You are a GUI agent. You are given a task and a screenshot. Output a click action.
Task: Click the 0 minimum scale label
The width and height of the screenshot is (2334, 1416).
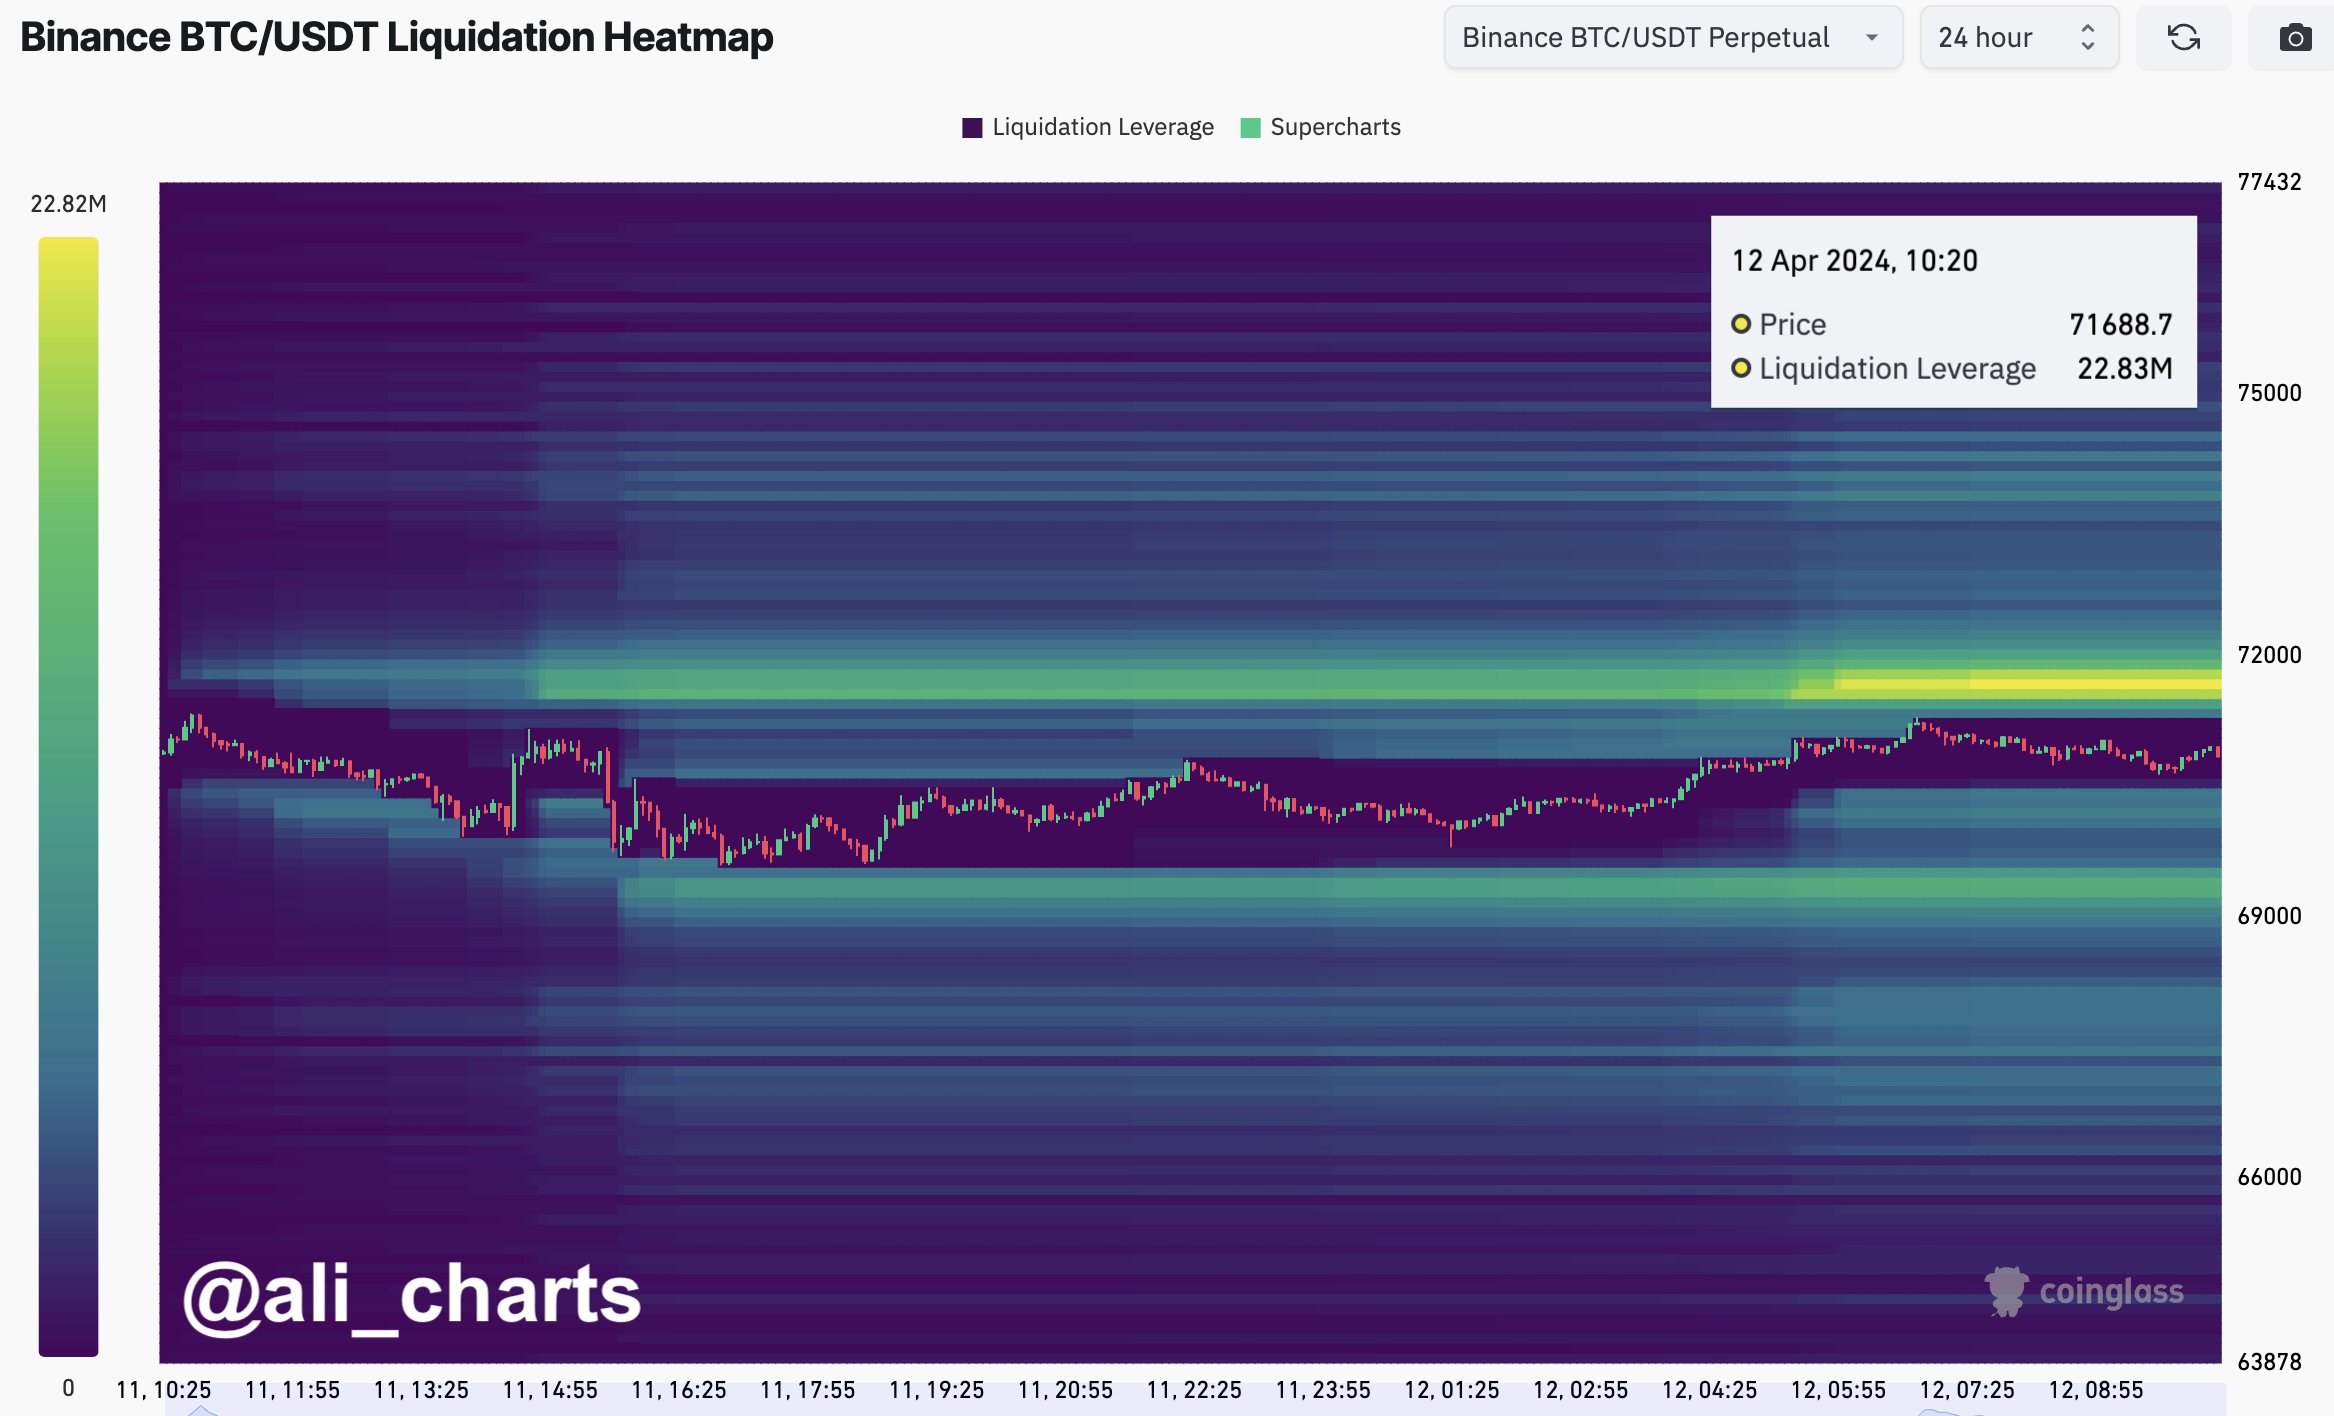click(x=68, y=1388)
